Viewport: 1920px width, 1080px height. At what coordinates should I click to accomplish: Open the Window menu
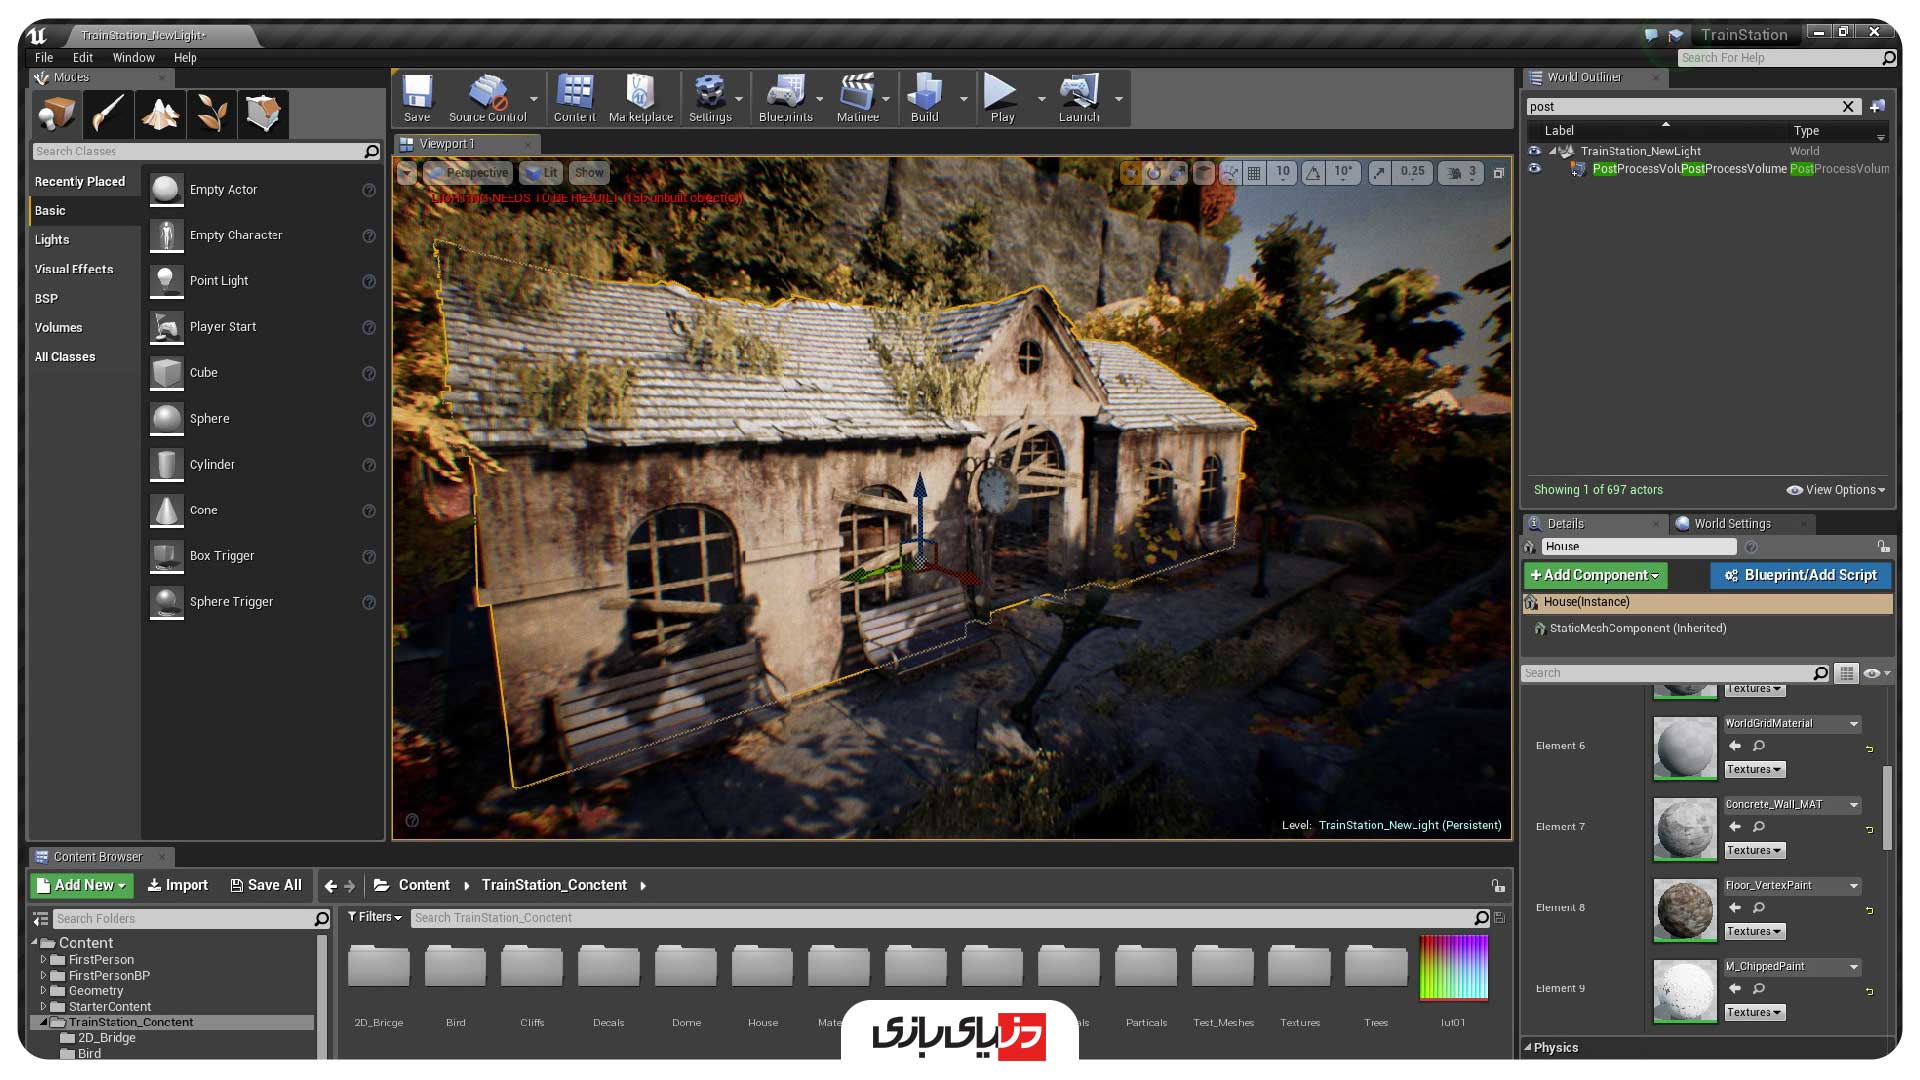click(133, 58)
